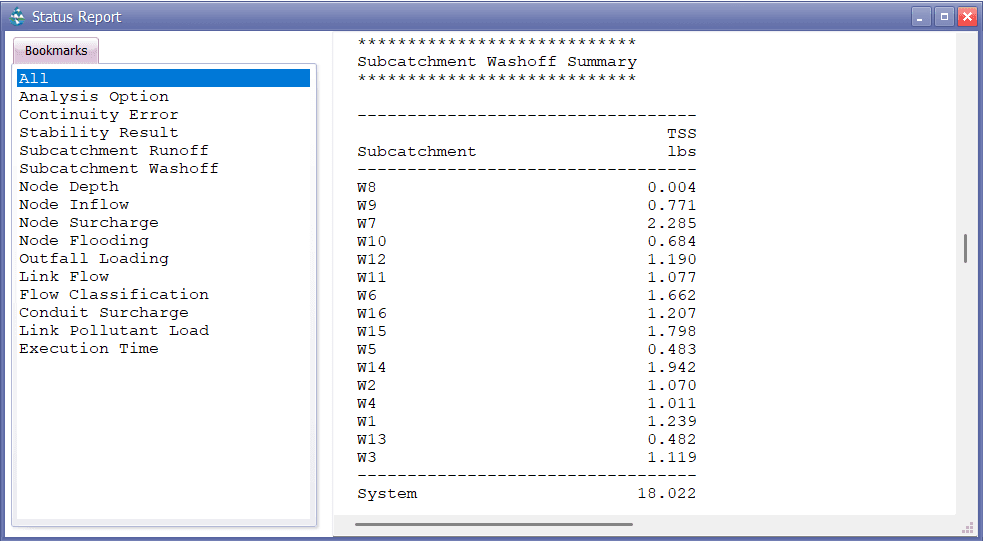This screenshot has width=984, height=541.
Task: Select Subcatchment Washoff bookmark
Action: point(118,169)
